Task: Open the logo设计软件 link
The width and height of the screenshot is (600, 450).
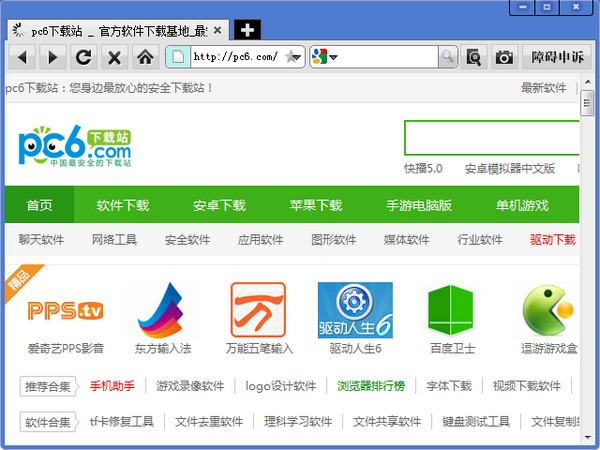Action: click(x=281, y=386)
